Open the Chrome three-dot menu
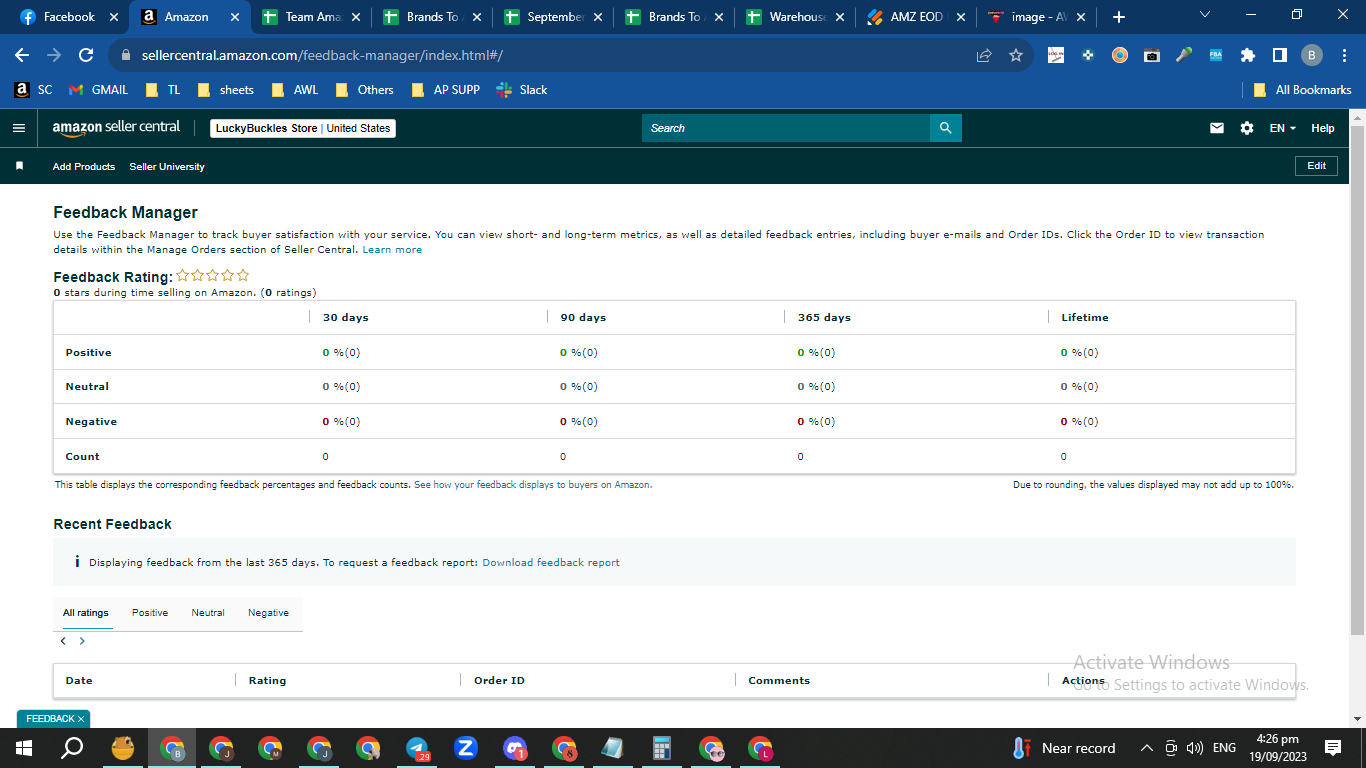Screen dimensions: 1366x768 [x=1344, y=55]
